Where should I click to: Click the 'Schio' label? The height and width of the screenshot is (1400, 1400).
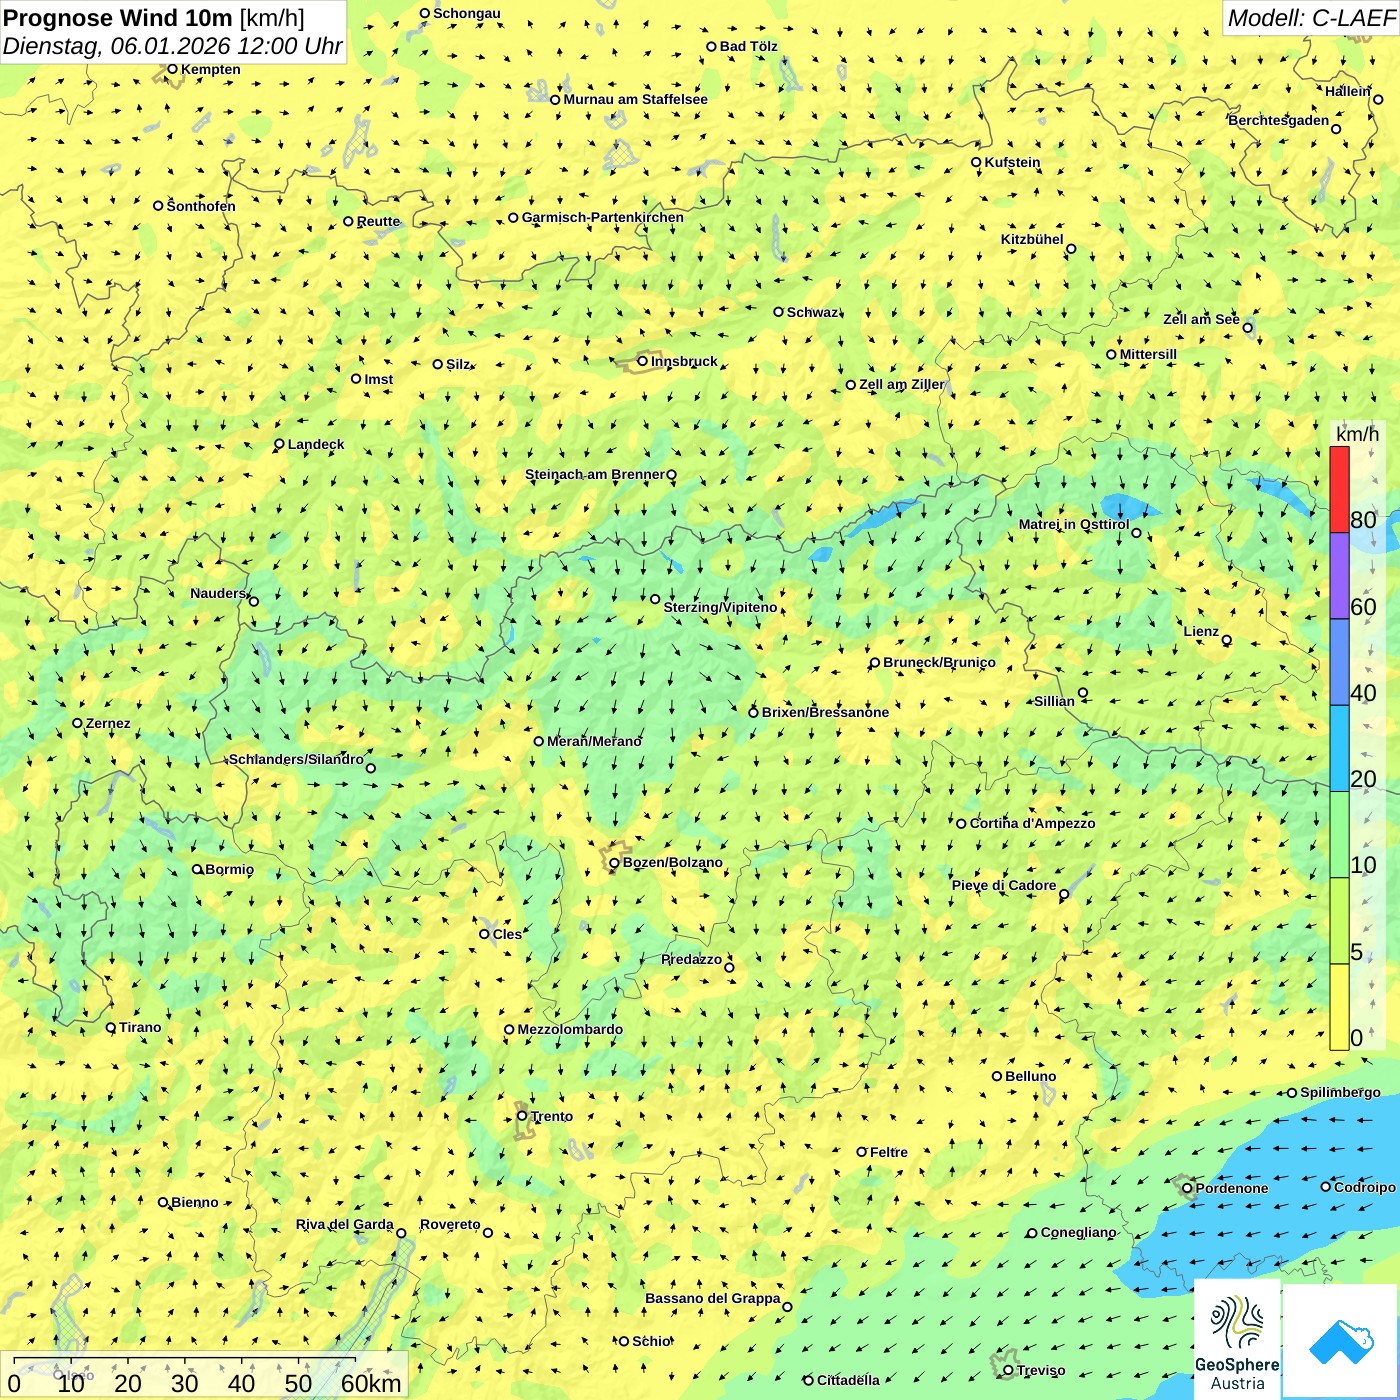pos(651,1341)
